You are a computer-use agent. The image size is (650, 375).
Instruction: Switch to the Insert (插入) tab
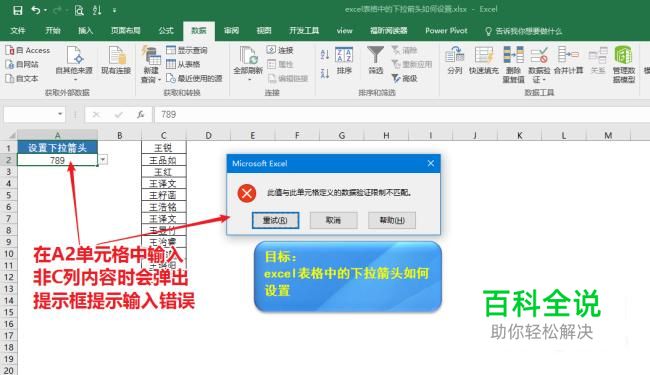[x=85, y=31]
